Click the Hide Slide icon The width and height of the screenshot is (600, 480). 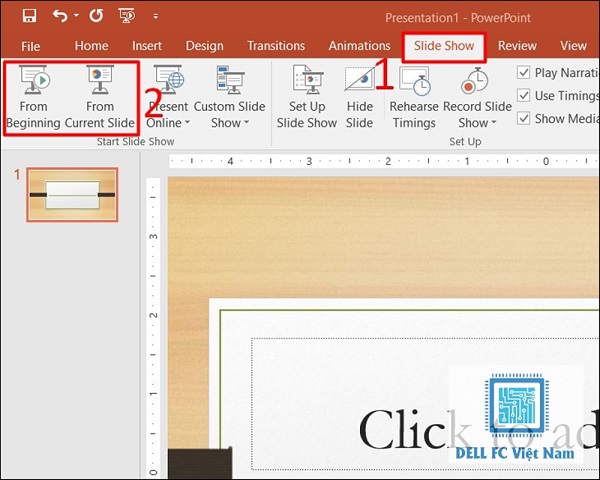pyautogui.click(x=359, y=80)
